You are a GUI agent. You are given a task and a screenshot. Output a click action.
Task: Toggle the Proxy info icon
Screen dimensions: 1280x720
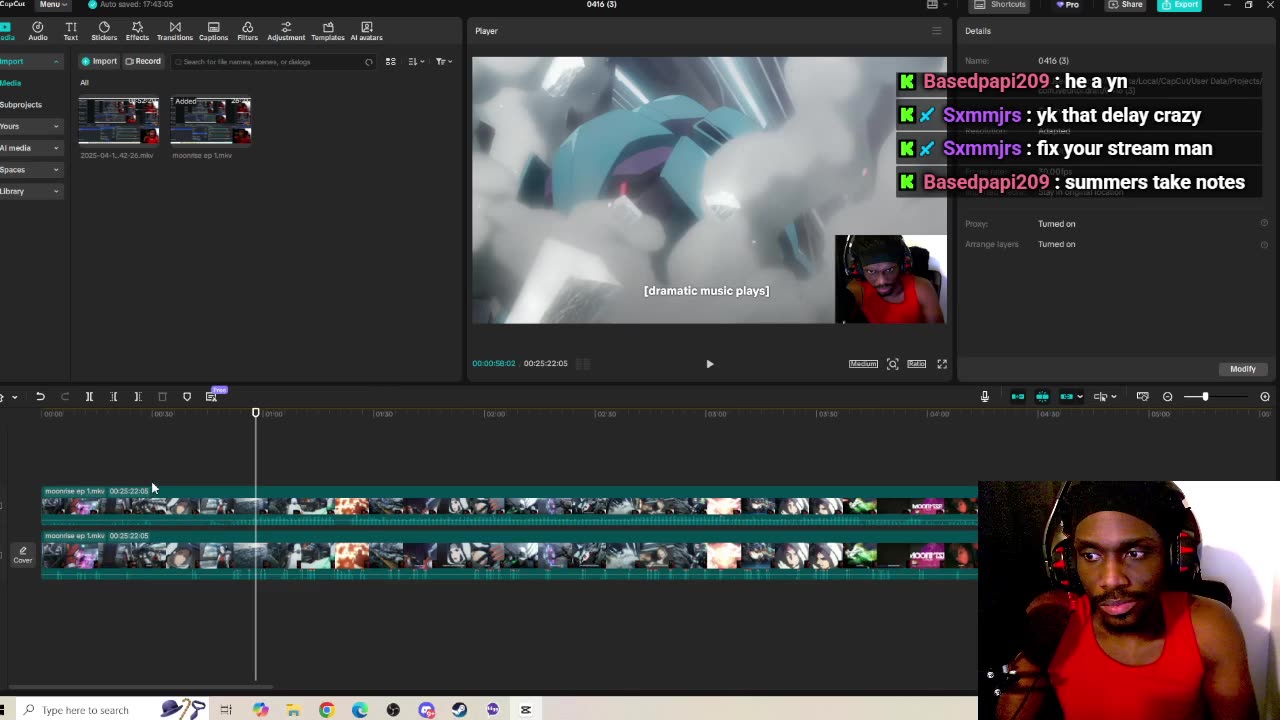(1264, 224)
